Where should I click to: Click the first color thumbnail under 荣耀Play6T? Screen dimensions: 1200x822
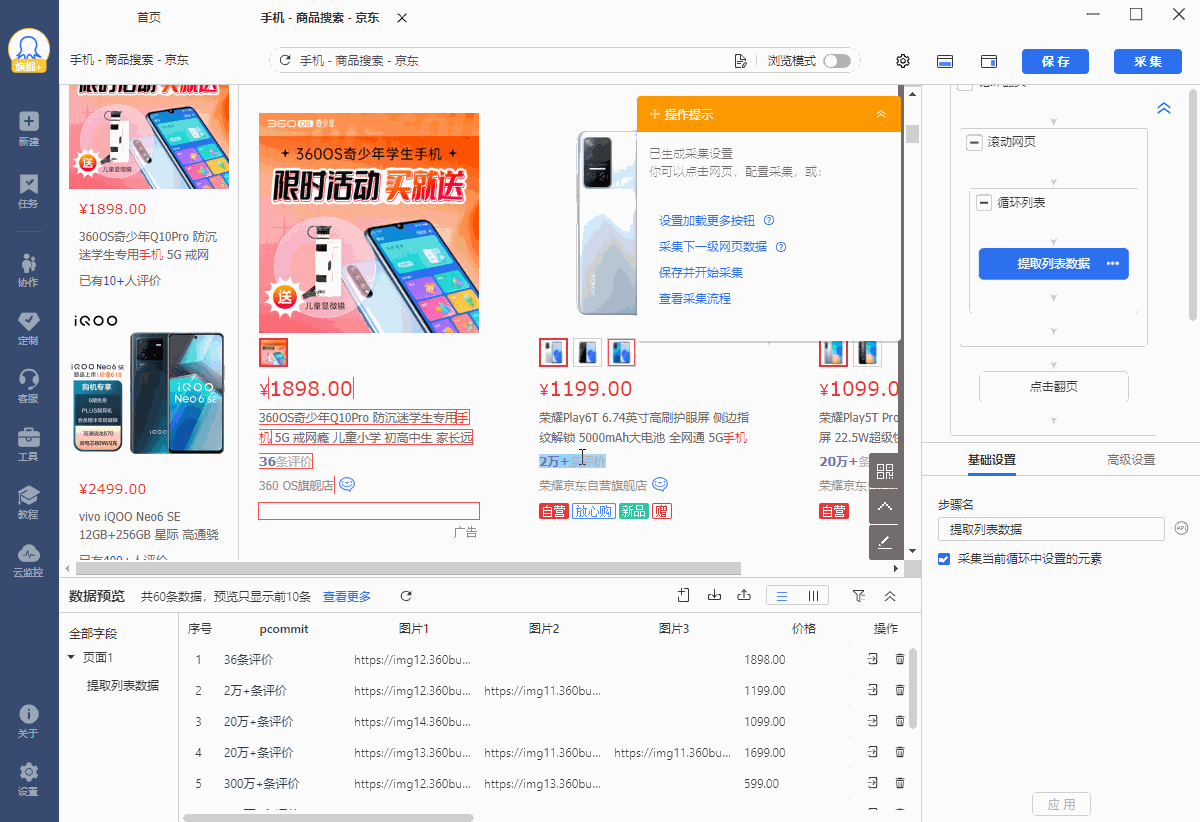(553, 352)
